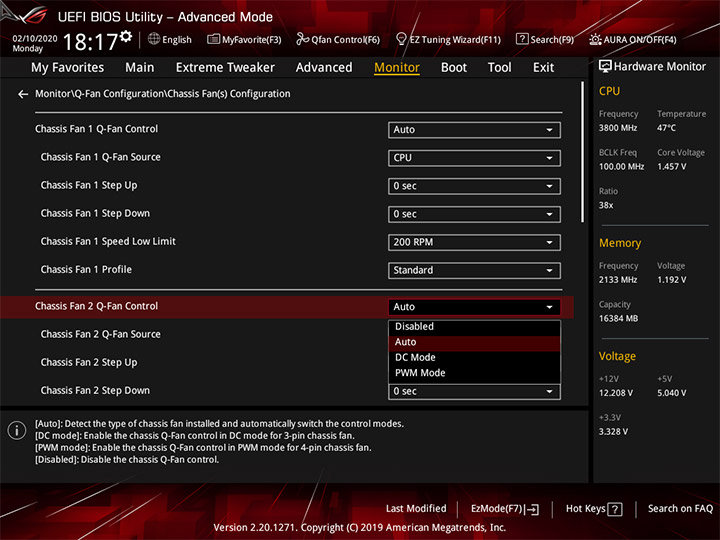This screenshot has height=540, width=720.
Task: Click the +12V value 12.208 V
Action: pyautogui.click(x=616, y=393)
